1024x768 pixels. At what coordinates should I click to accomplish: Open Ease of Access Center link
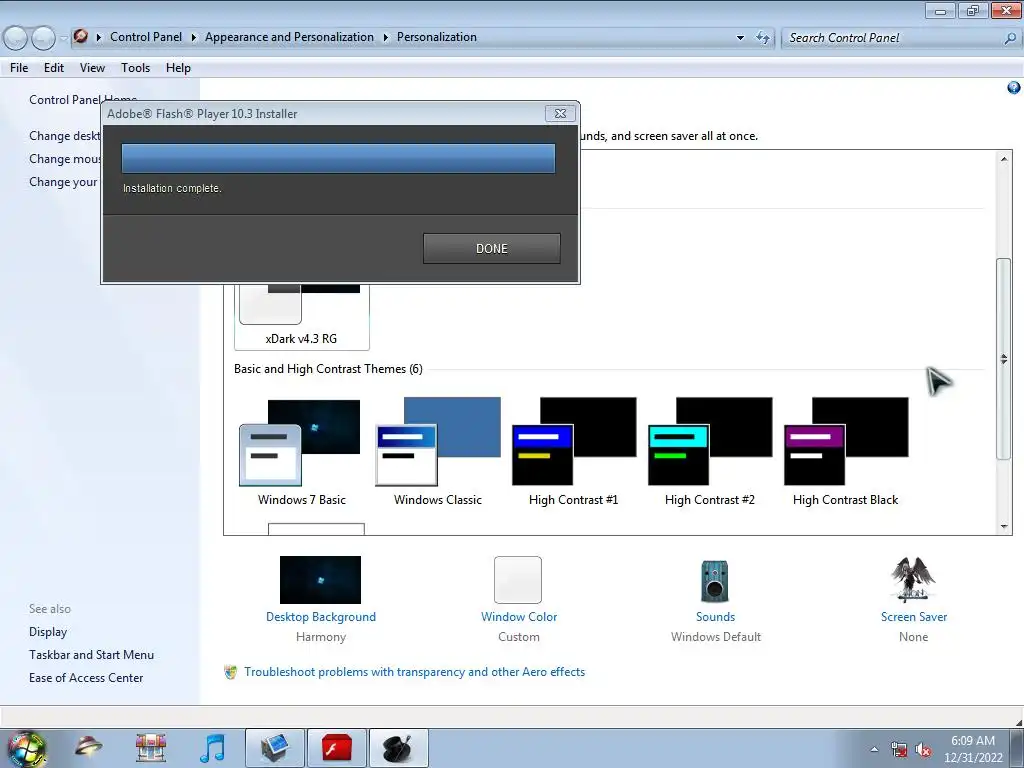click(86, 678)
